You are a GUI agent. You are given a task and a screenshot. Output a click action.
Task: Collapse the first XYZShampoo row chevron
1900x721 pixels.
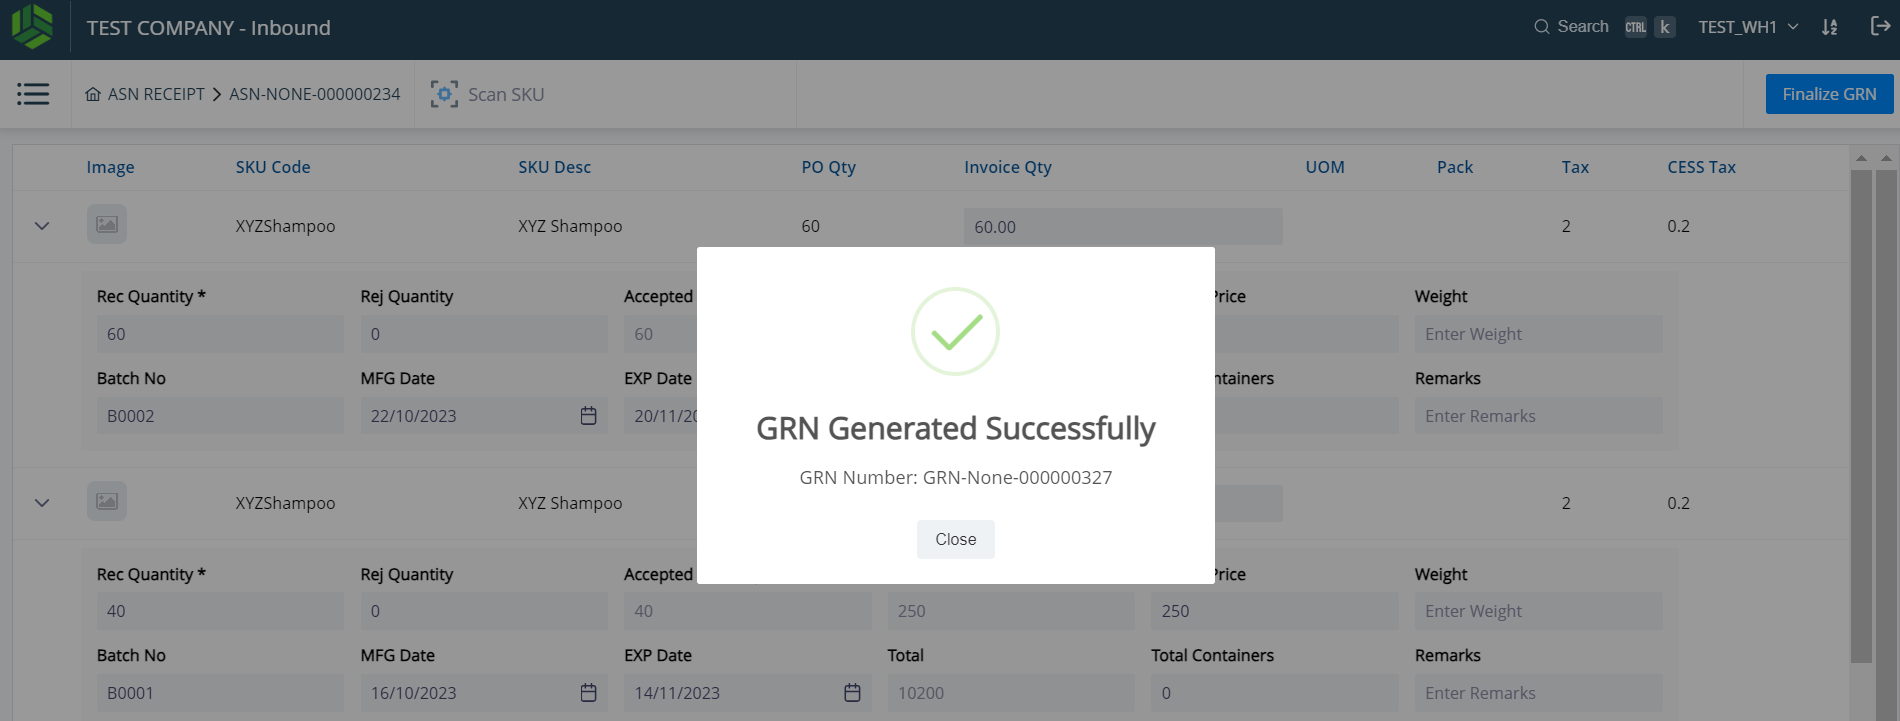coord(42,226)
